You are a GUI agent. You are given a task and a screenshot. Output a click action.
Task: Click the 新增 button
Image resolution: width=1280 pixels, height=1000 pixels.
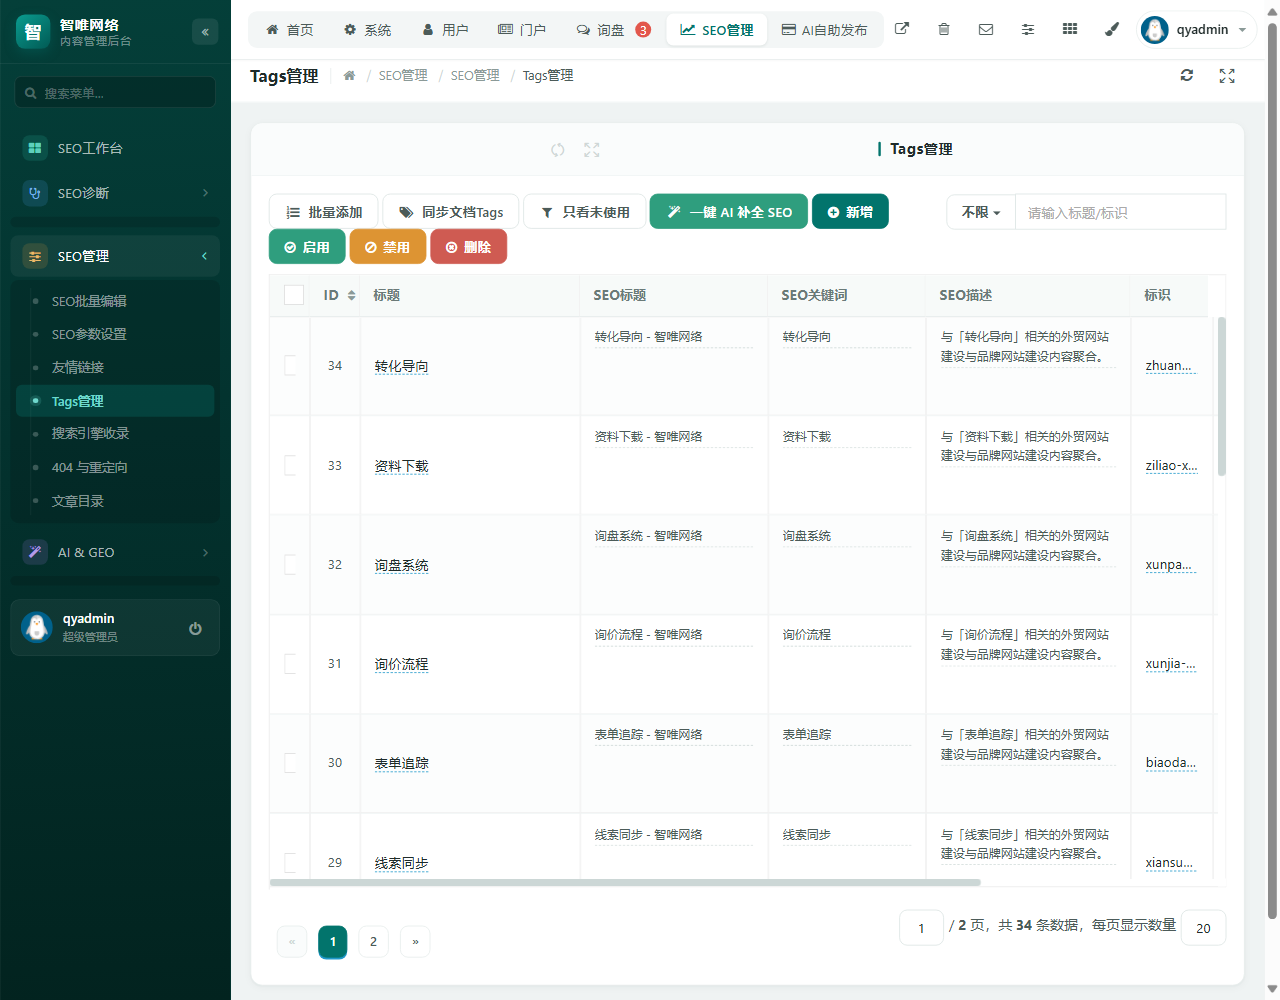click(850, 212)
